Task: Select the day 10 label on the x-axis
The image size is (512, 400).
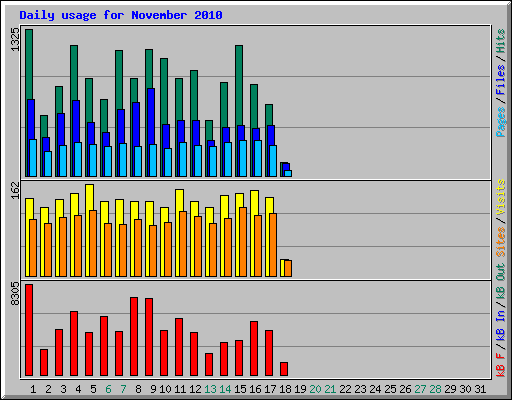Action: 165,389
